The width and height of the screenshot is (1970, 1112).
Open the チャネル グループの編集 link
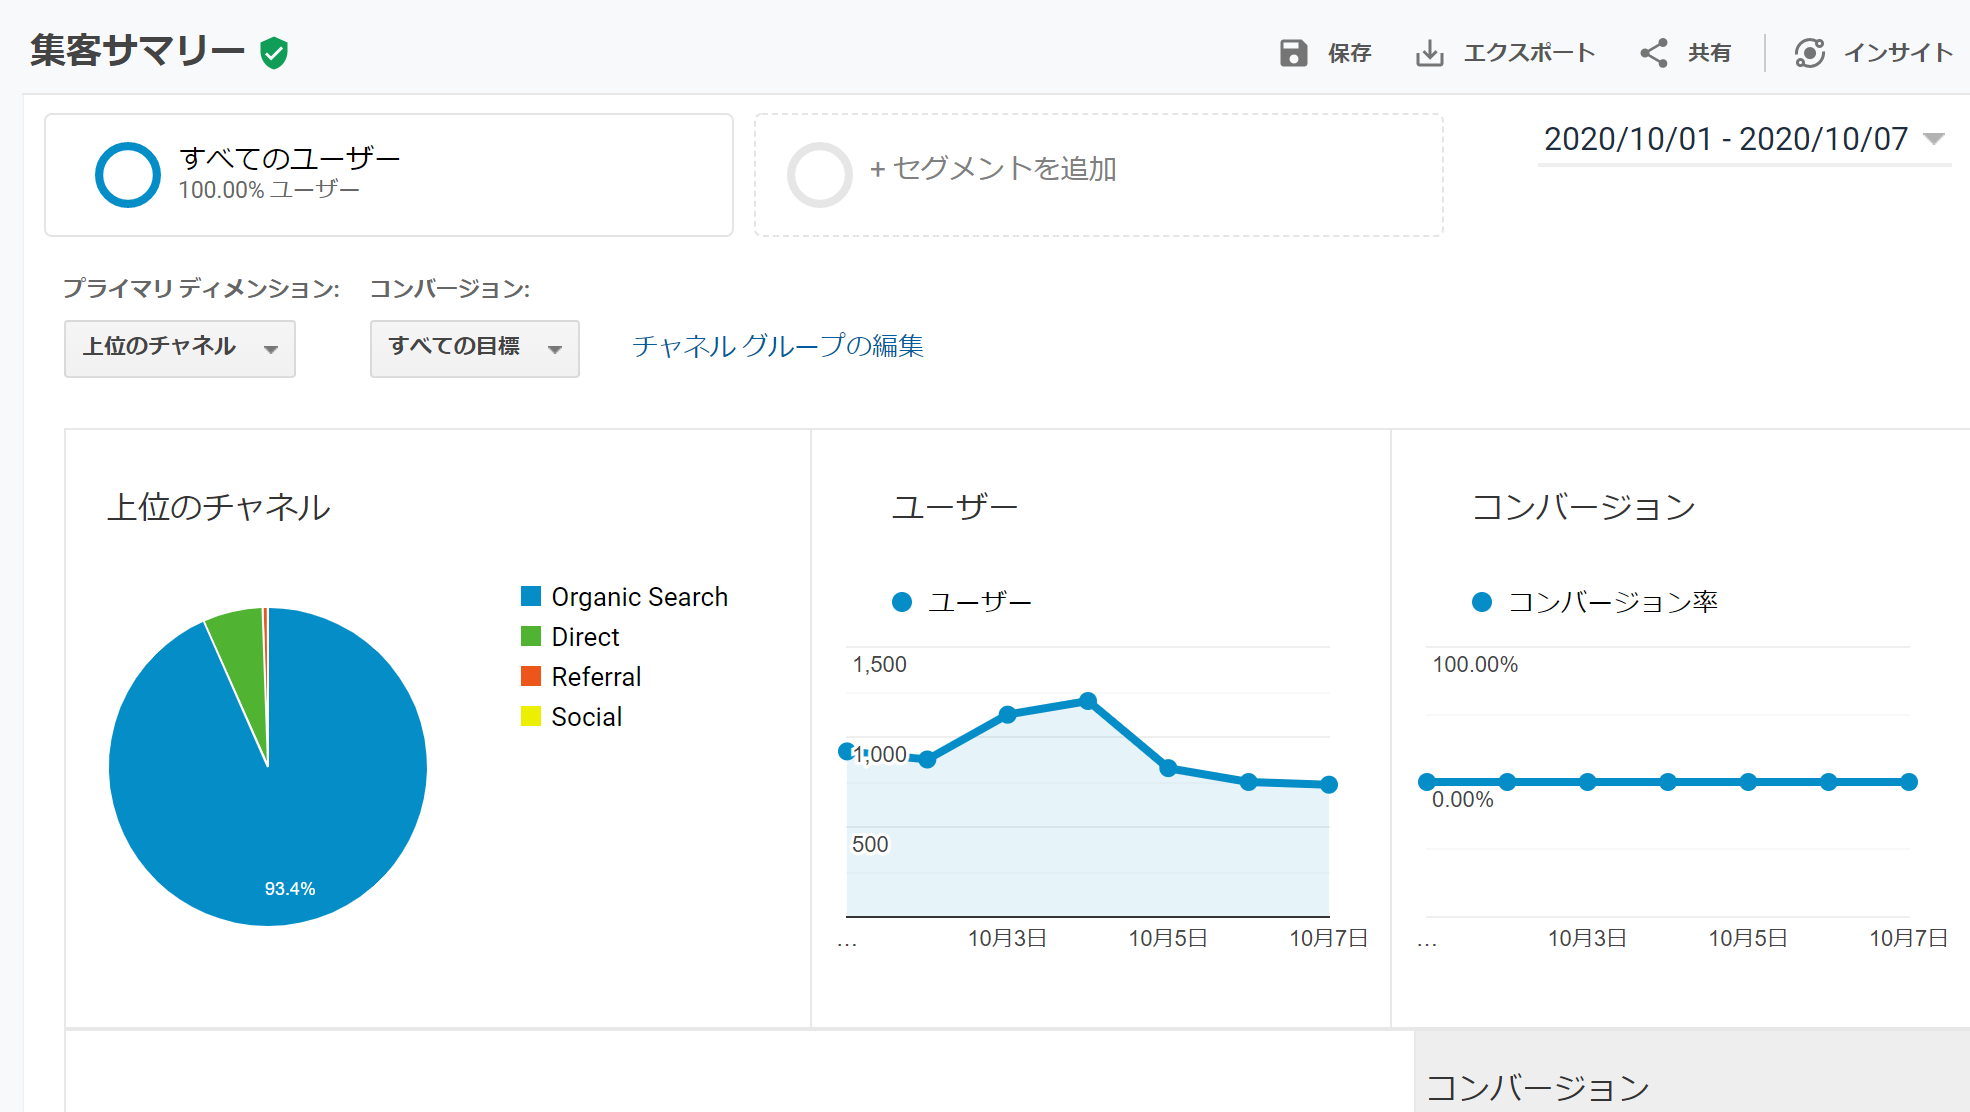[x=778, y=346]
